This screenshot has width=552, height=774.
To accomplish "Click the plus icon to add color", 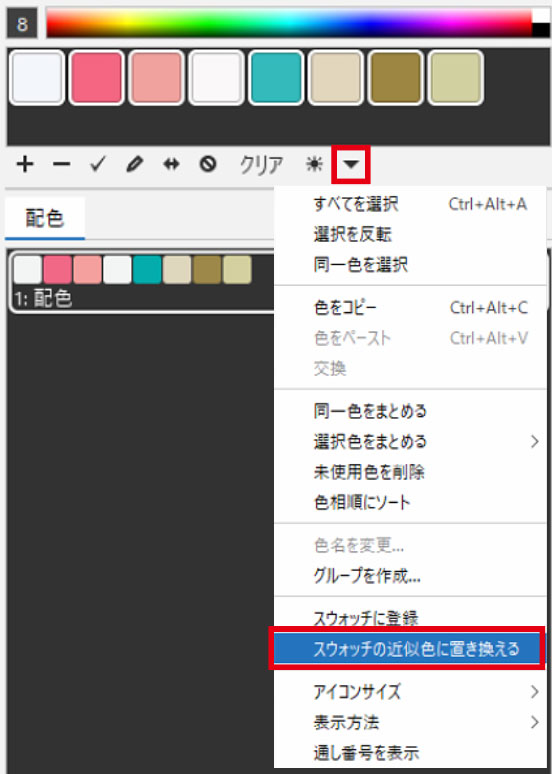I will point(25,164).
